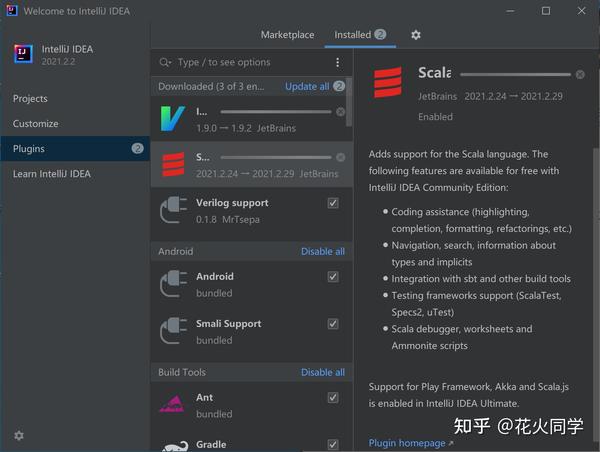Click the Ant plugin icon
This screenshot has width=600, height=452.
[x=173, y=405]
